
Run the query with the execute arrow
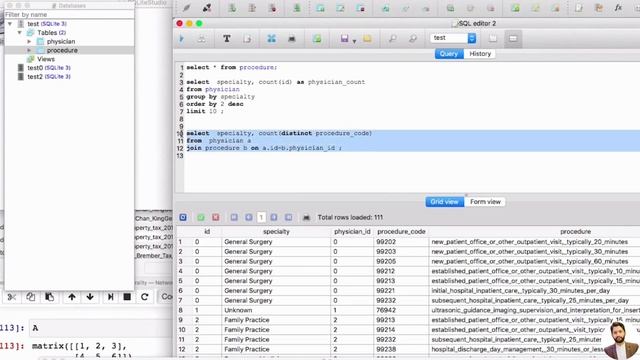182,39
